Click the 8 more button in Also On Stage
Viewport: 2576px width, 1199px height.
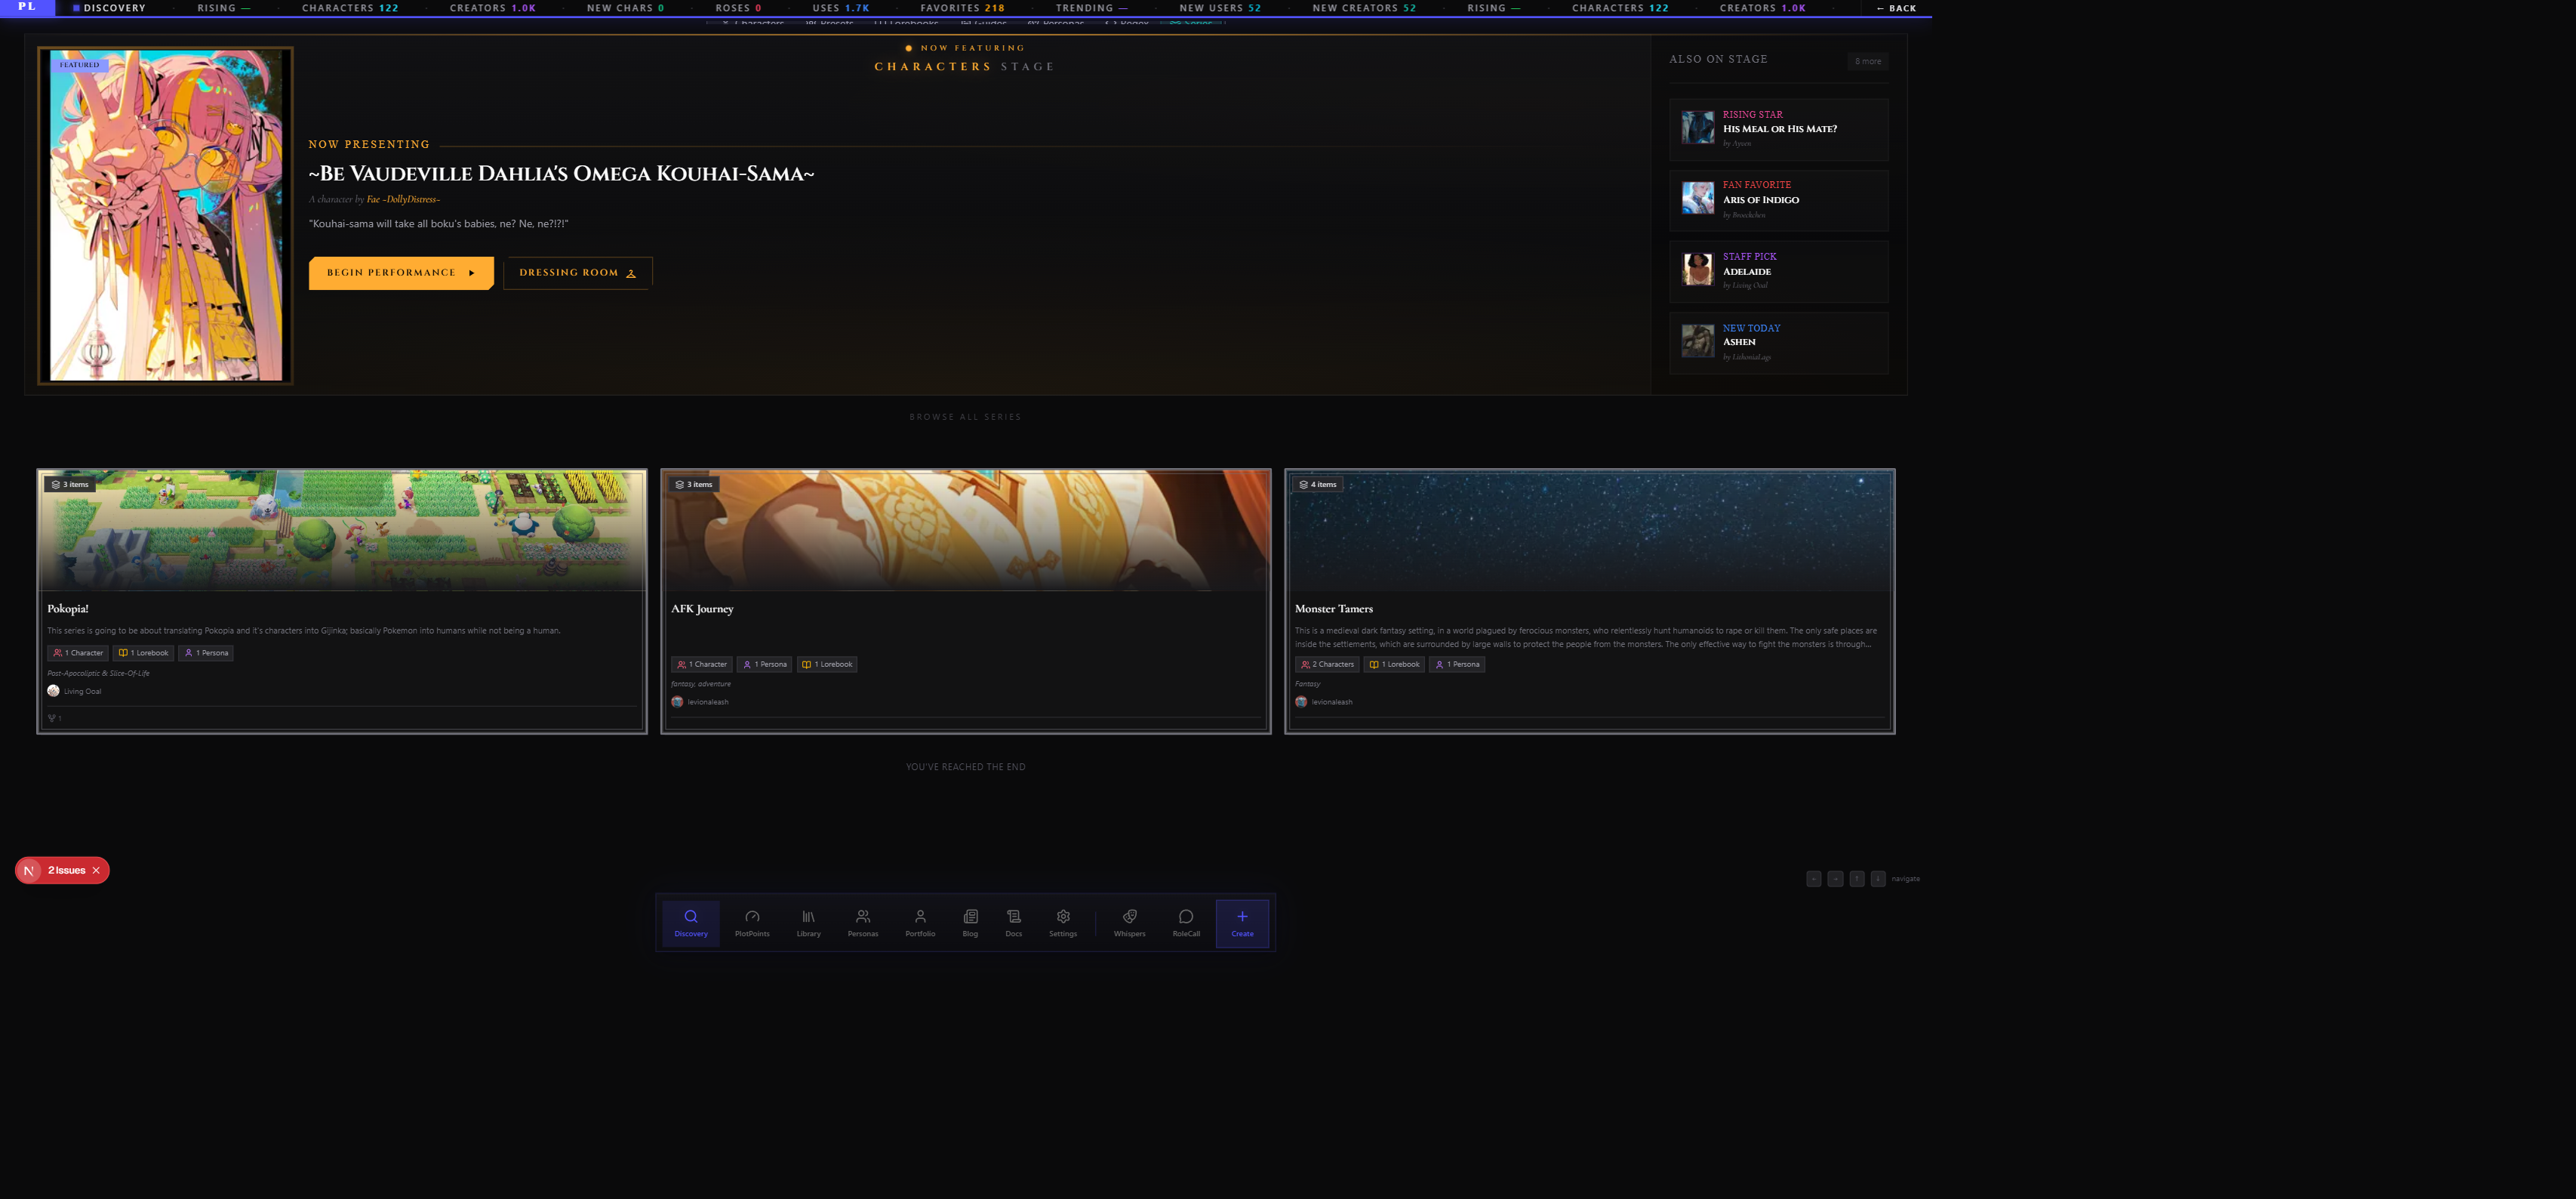pos(1868,61)
